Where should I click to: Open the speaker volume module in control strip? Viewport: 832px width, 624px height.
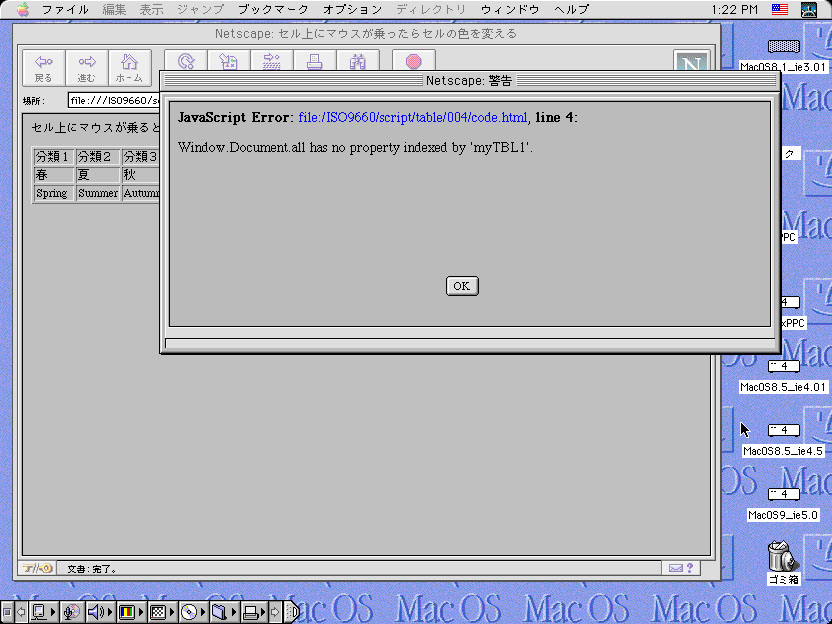click(100, 612)
